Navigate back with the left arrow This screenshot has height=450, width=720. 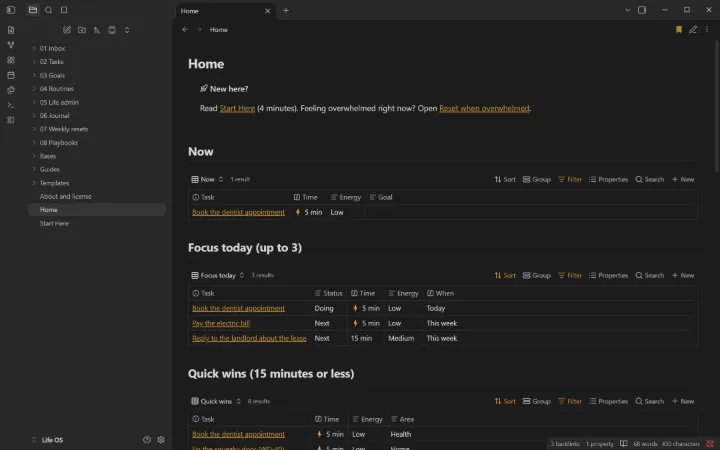[185, 29]
